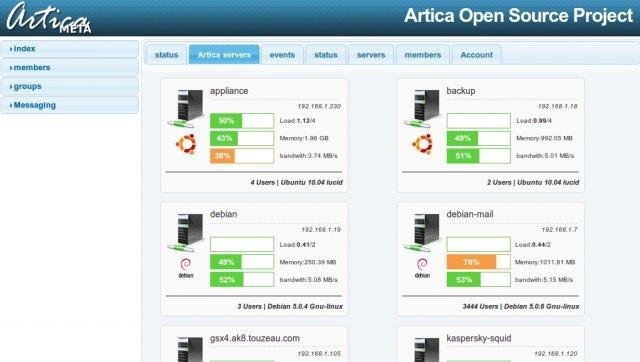
Task: Click the appliance 50% load progress bar
Action: click(242, 121)
